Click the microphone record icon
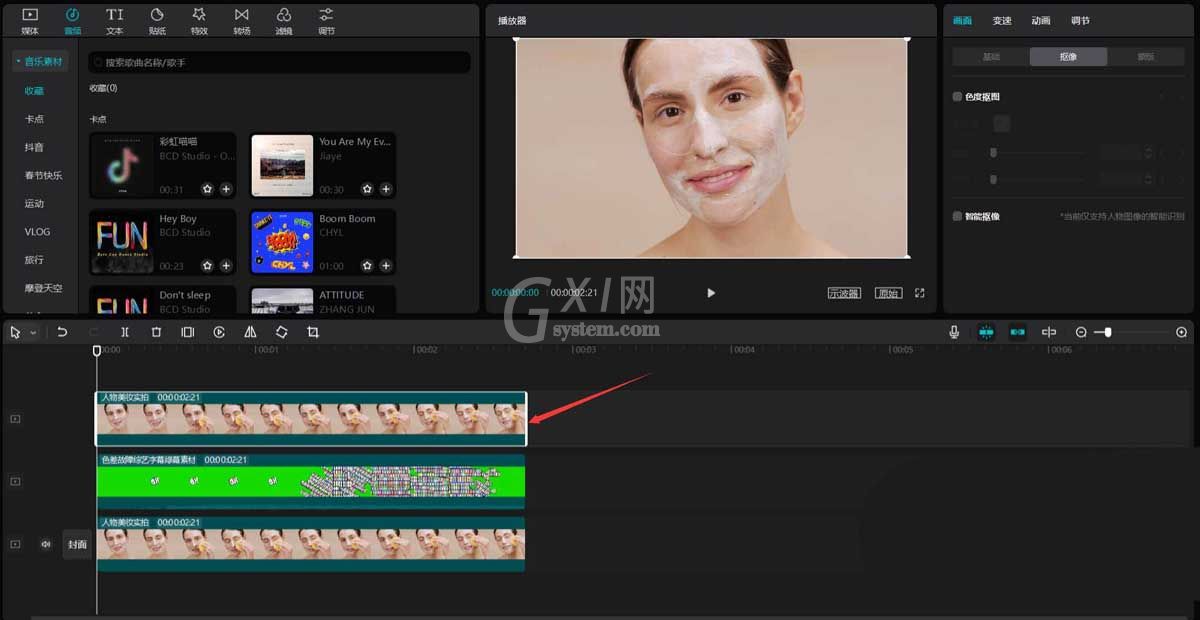Viewport: 1200px width, 620px height. (x=955, y=332)
